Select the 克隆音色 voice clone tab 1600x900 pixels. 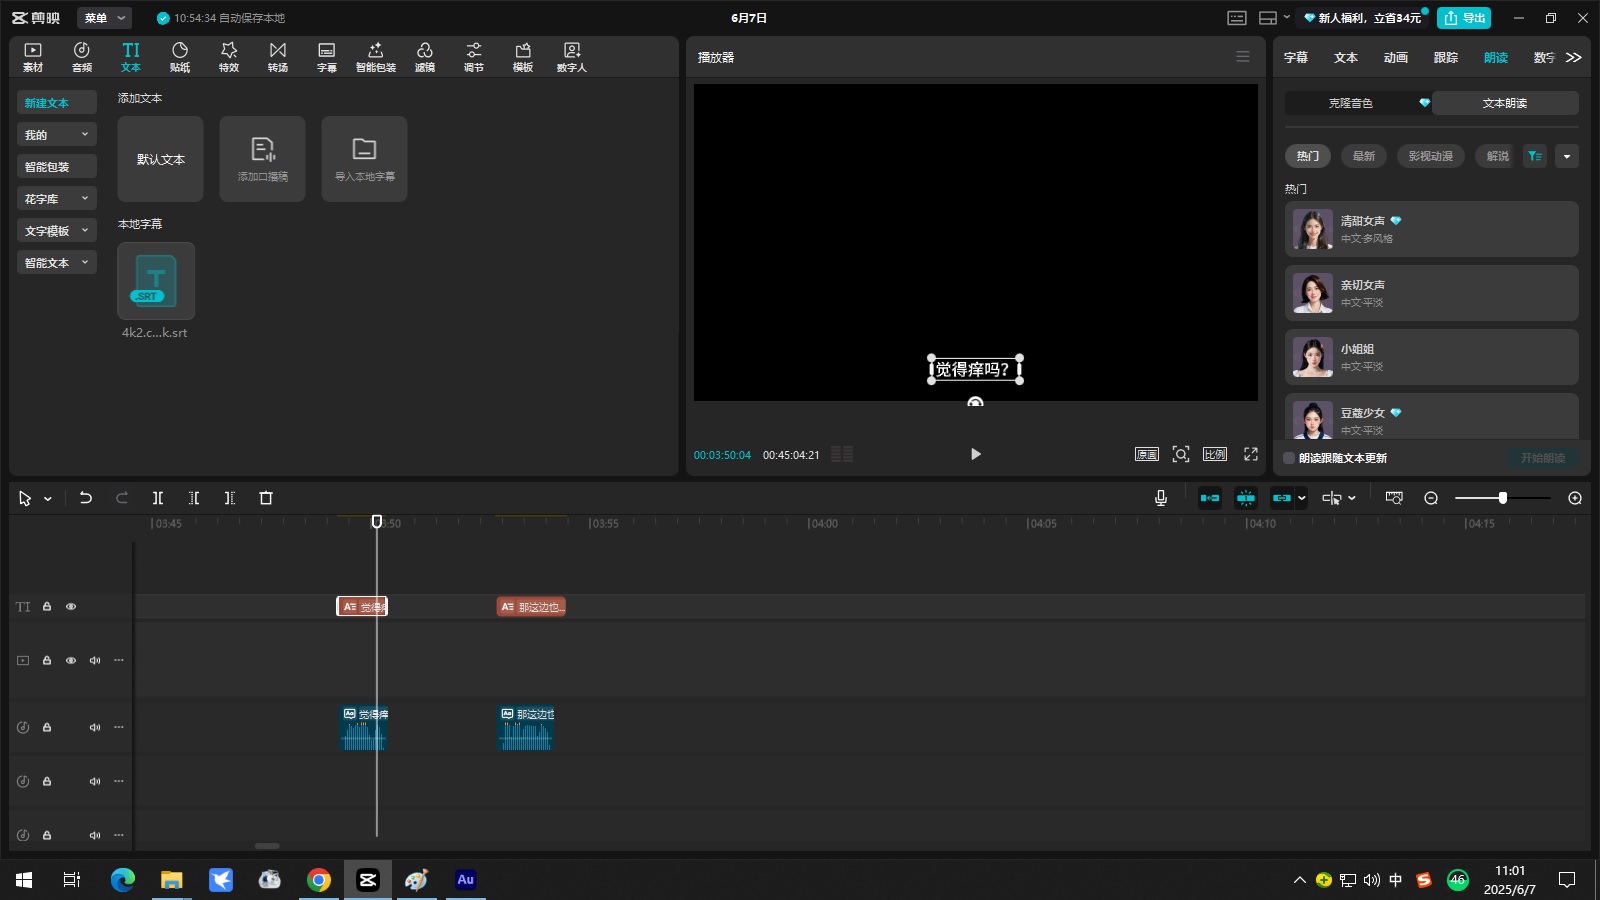[1359, 103]
